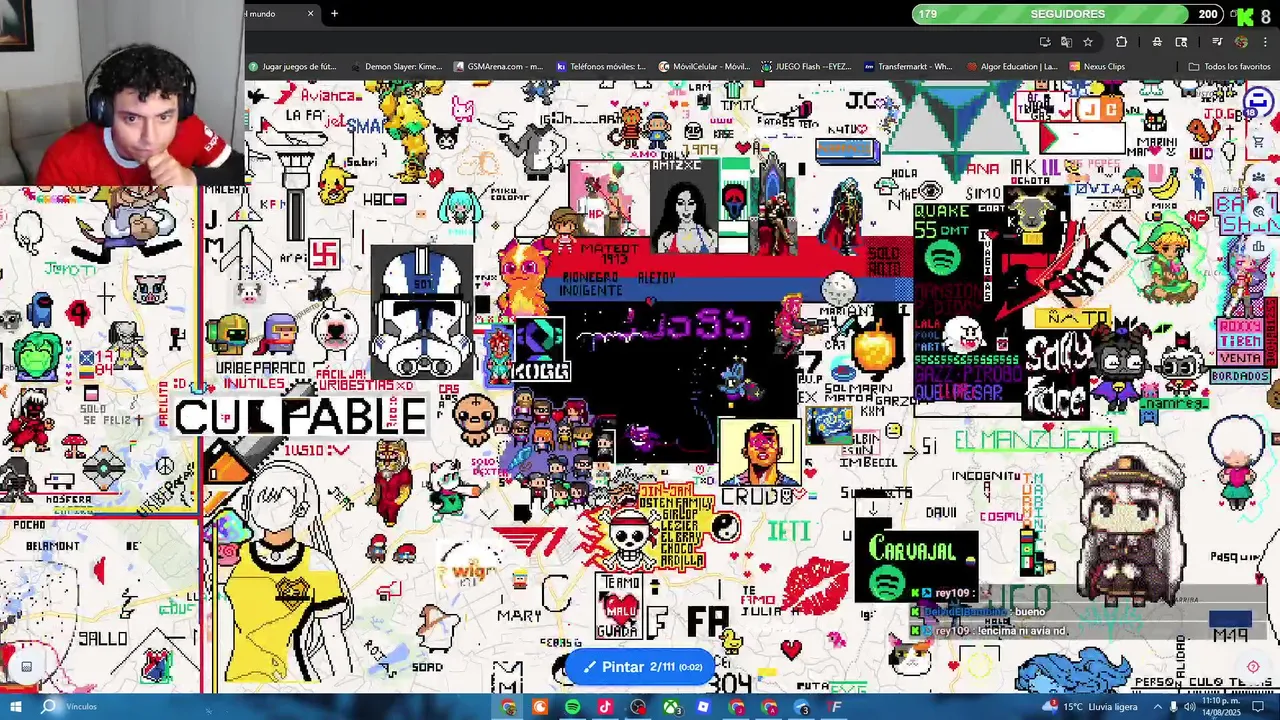Click the blue Pintar paint button
Image resolution: width=1280 pixels, height=720 pixels.
tap(640, 667)
